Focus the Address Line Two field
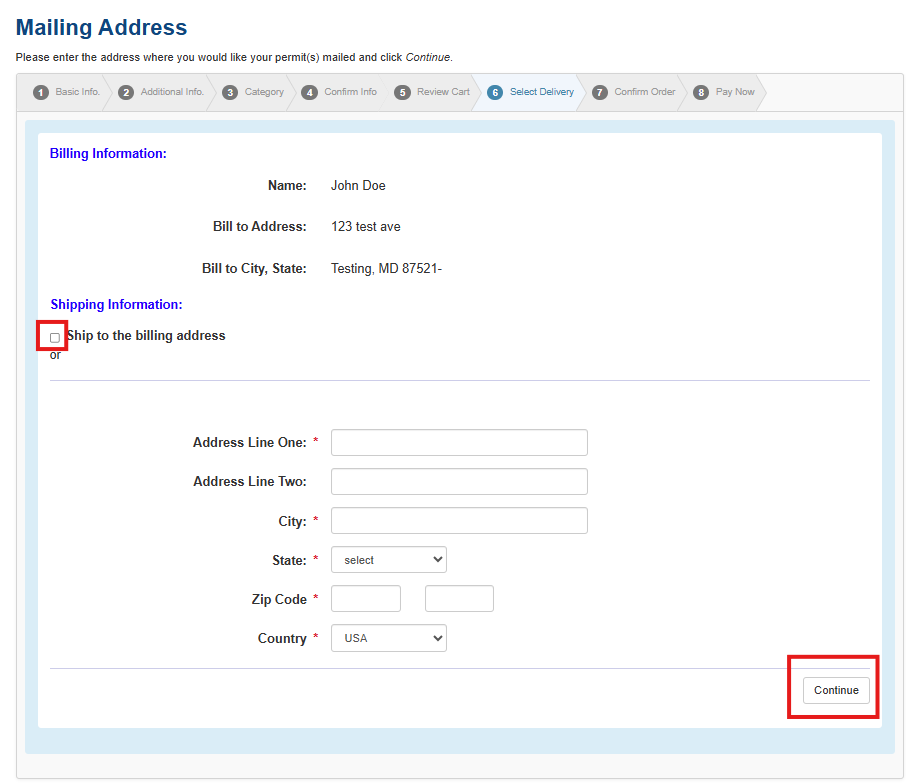The image size is (906, 783). coord(459,482)
